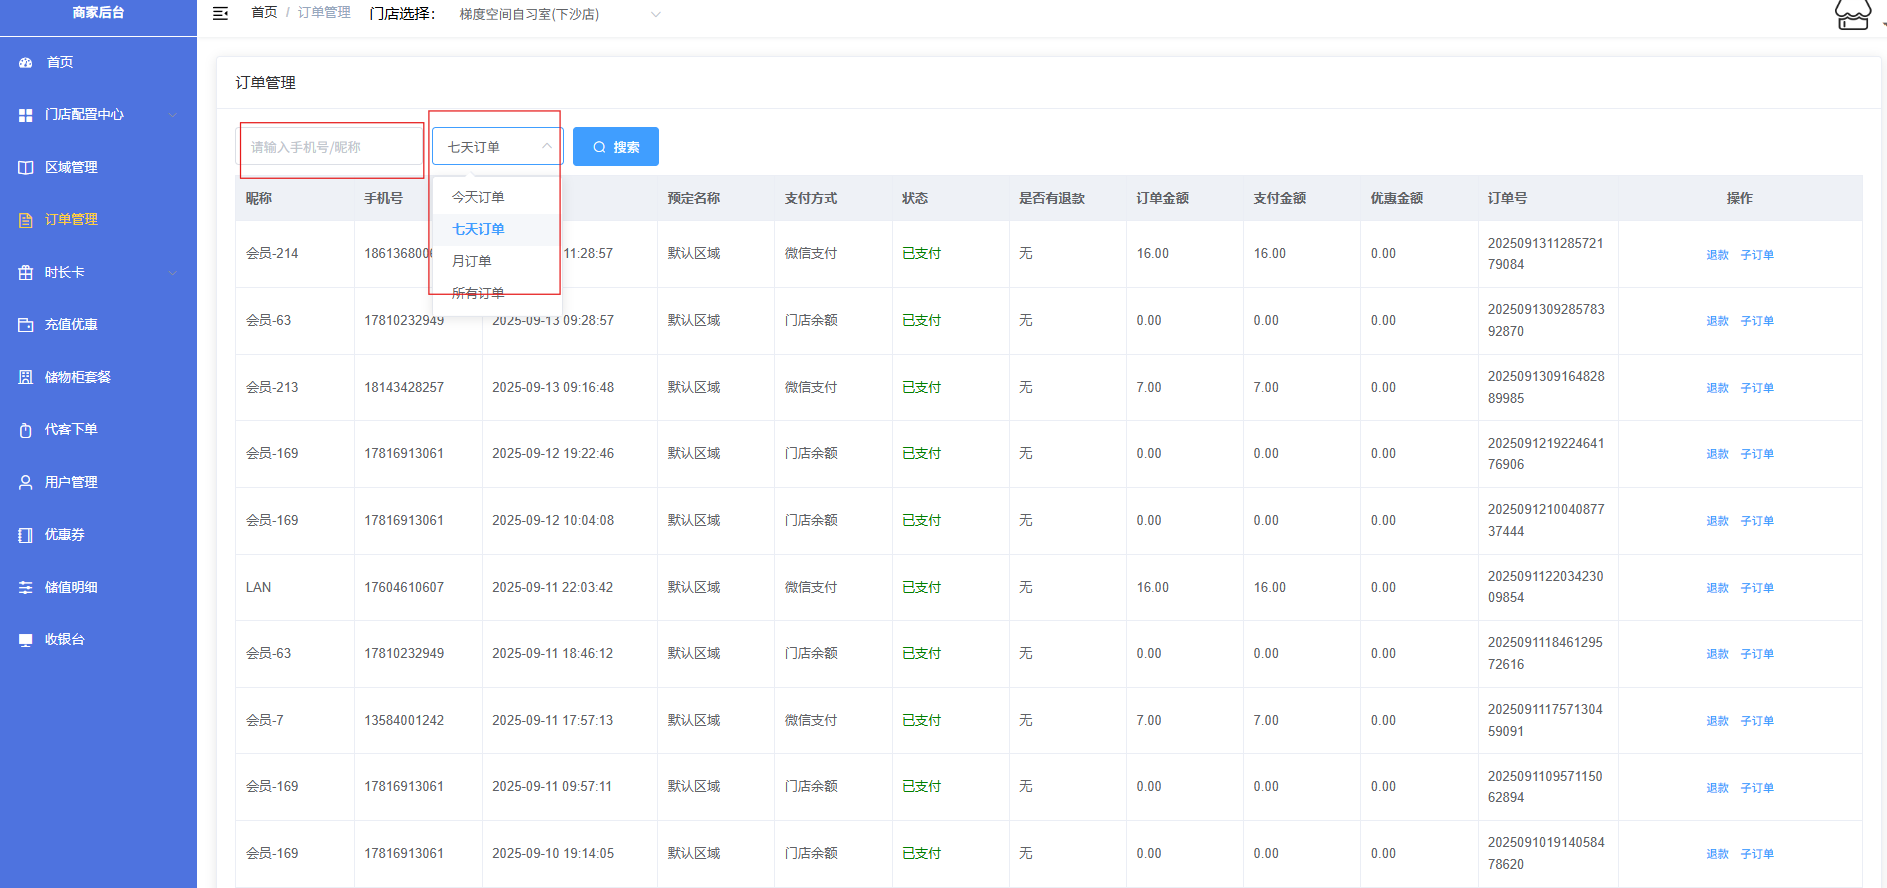Click the 区域管理 sidebar icon
The image size is (1887, 888).
click(26, 167)
